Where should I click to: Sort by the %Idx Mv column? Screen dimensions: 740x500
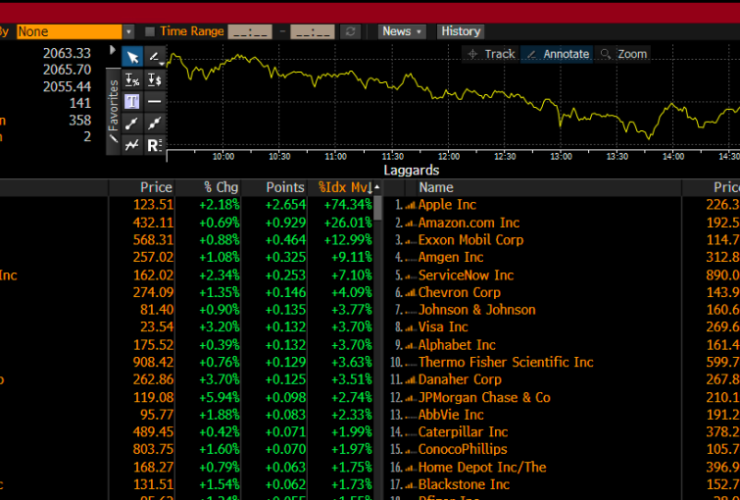click(344, 187)
